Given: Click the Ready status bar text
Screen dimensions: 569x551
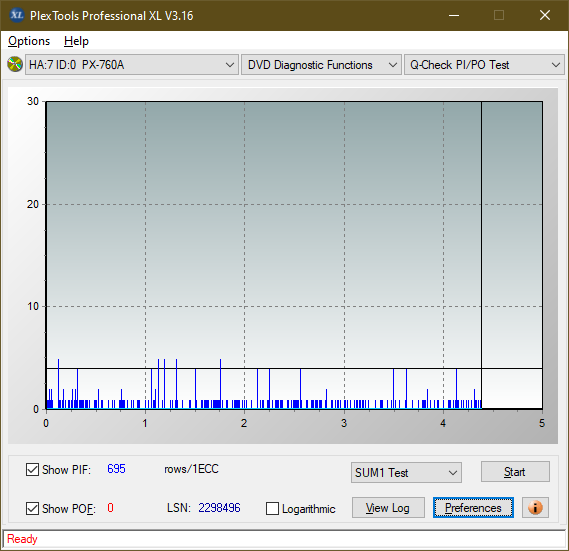Looking at the screenshot, I should click(x=22, y=539).
